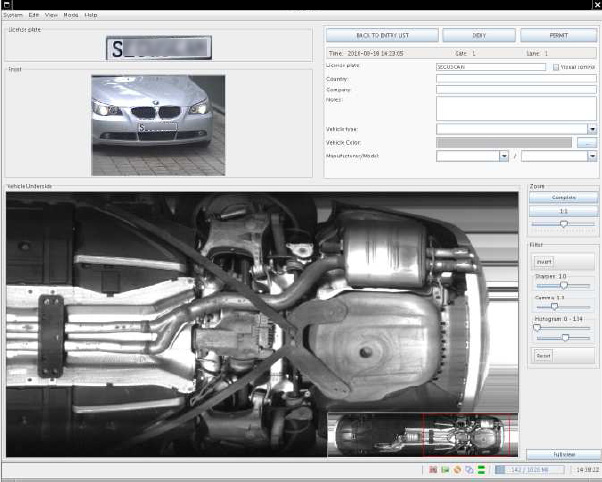Click the red status icon in the status bar

(x=433, y=469)
